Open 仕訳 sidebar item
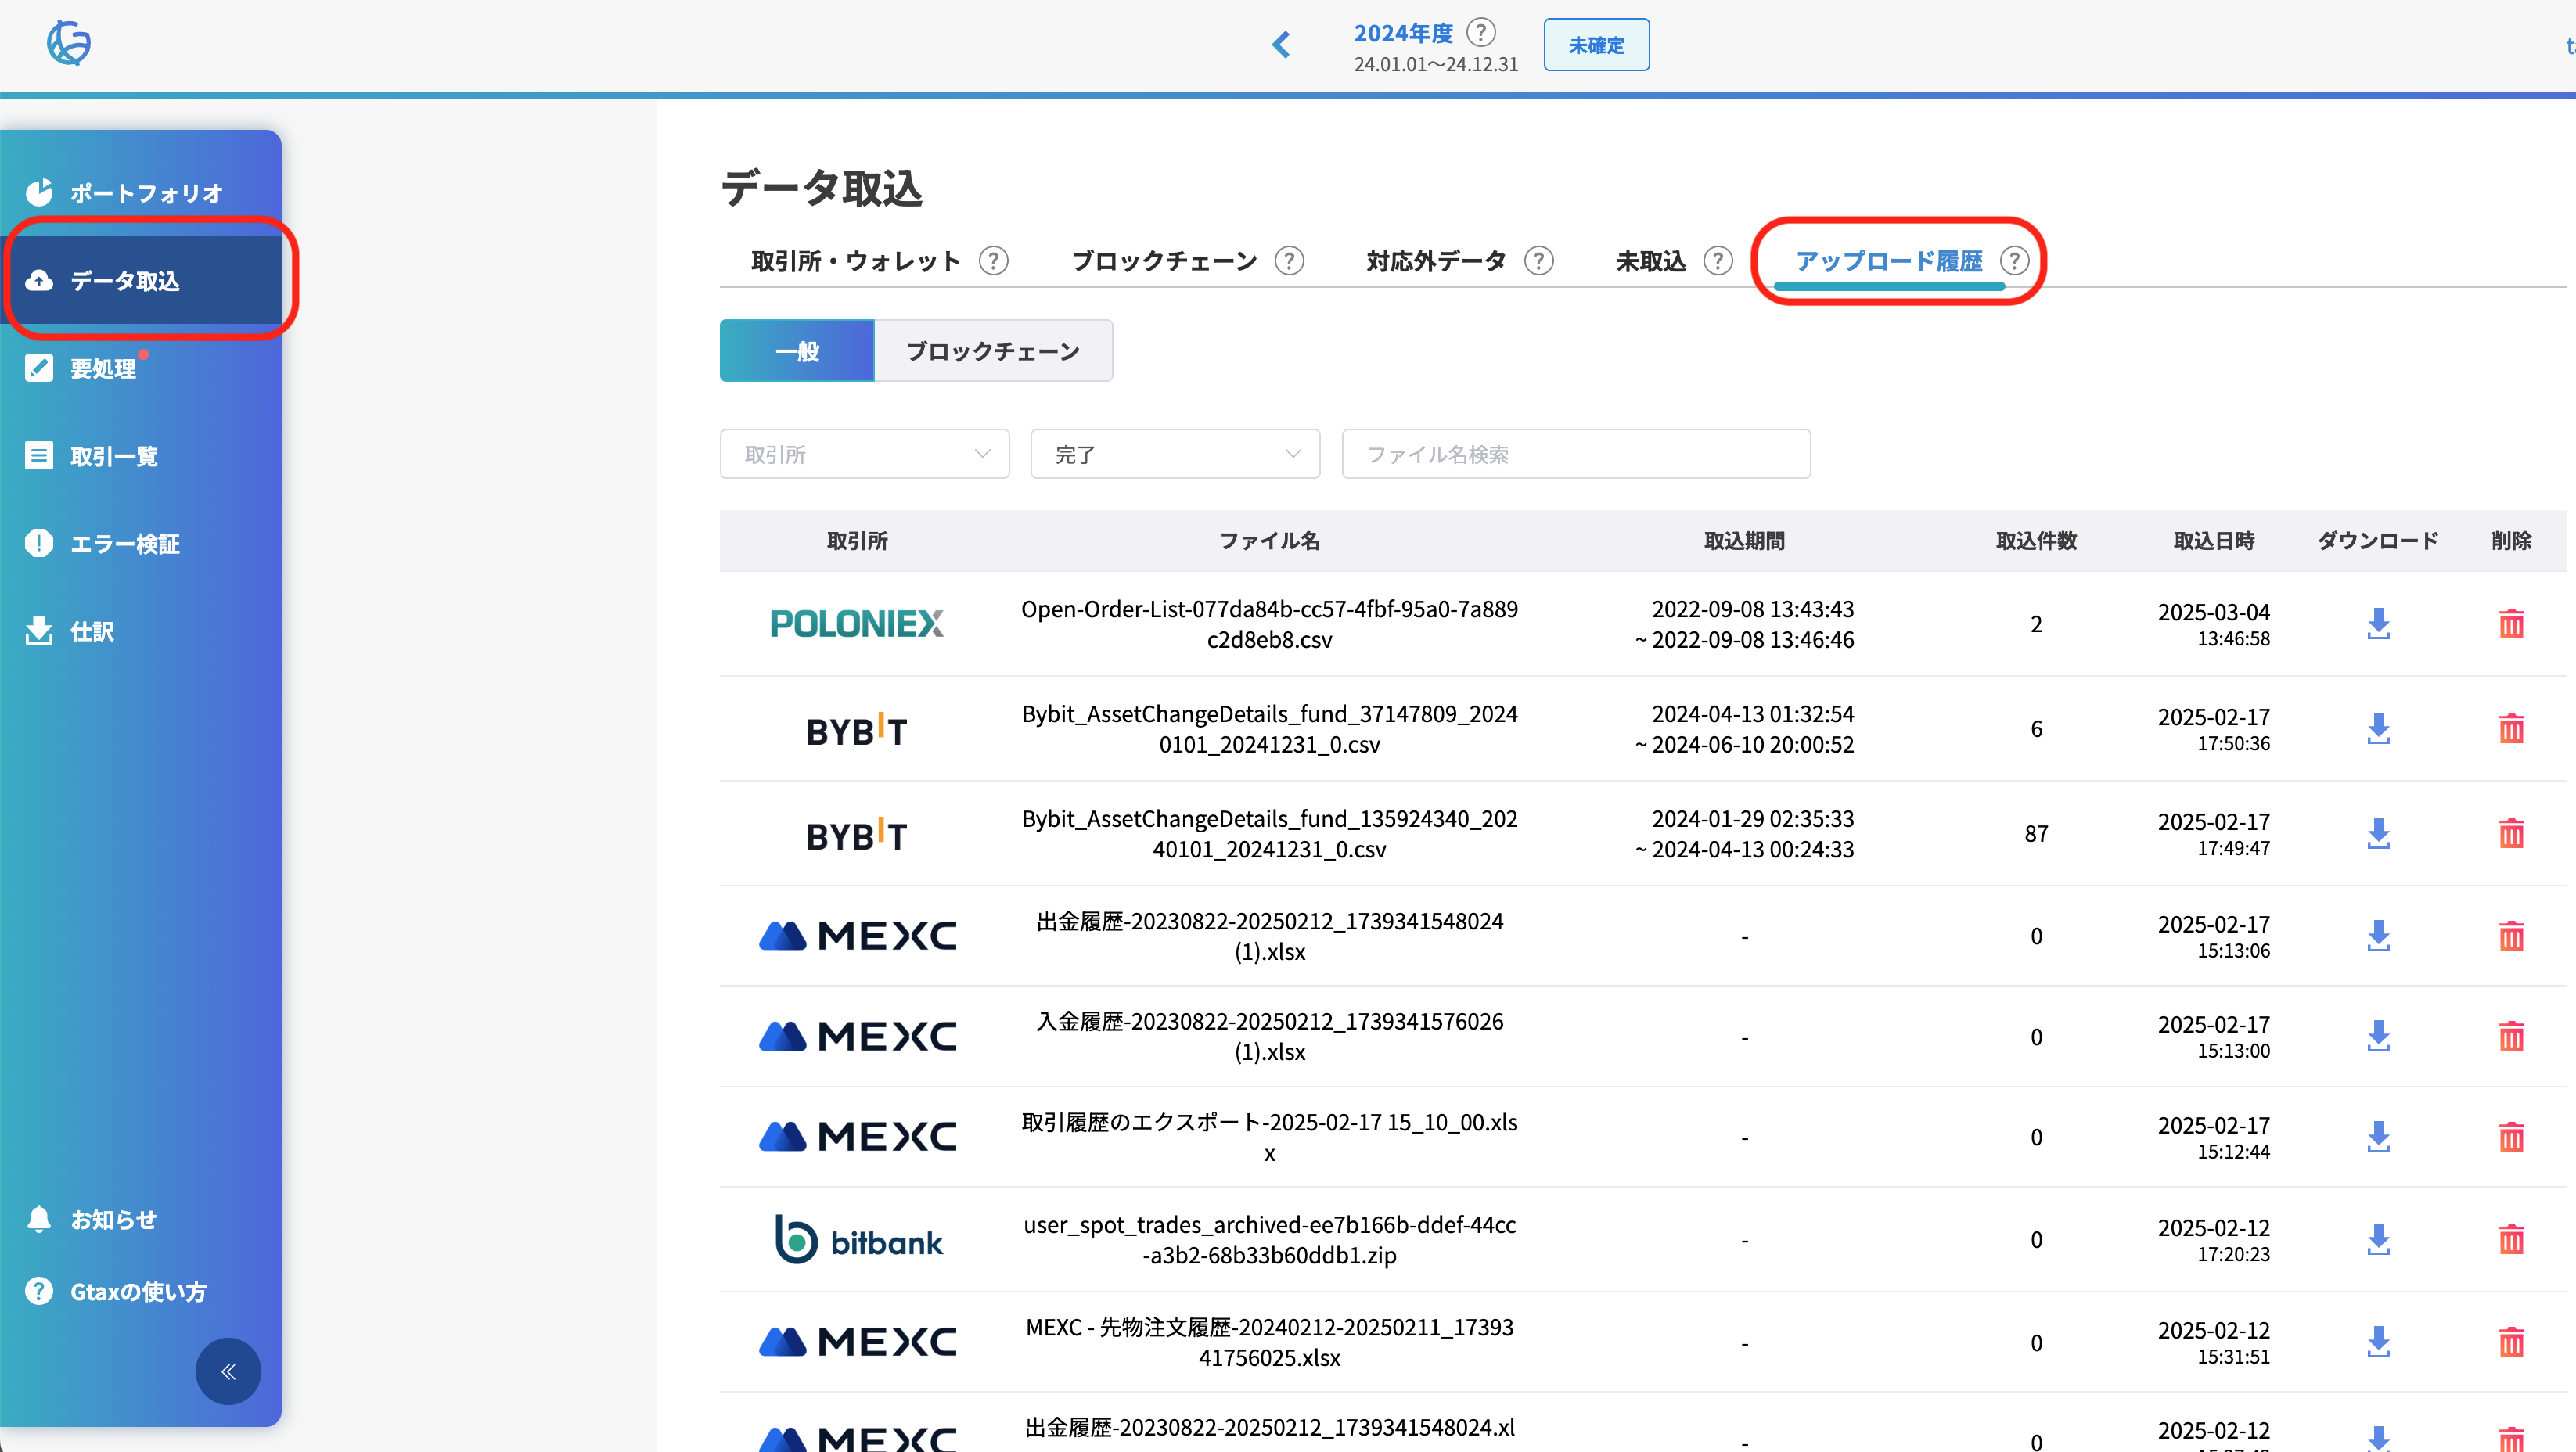The height and width of the screenshot is (1452, 2576). (x=141, y=632)
